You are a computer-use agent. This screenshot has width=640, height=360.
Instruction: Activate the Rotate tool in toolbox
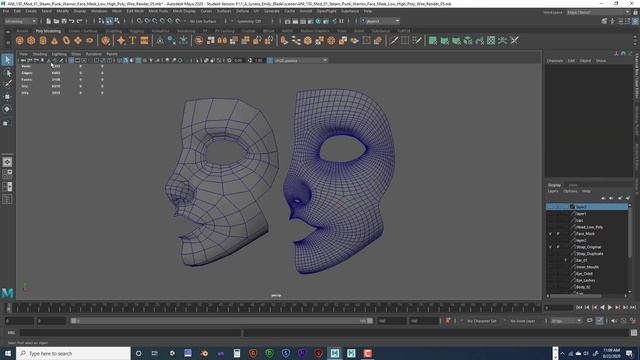point(7,109)
